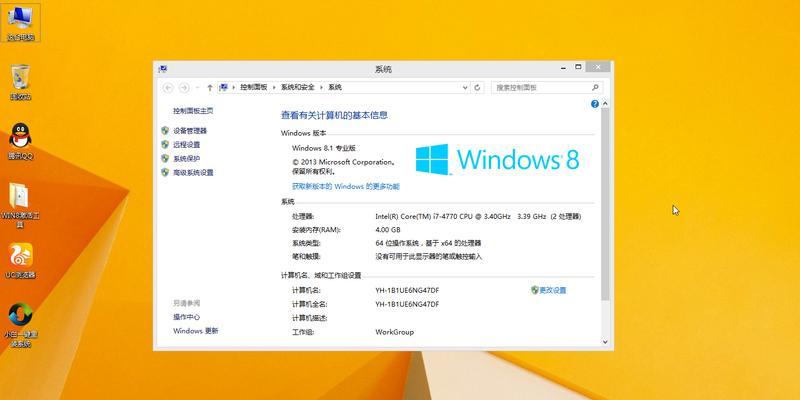Click shield icon beside 设备管理器
The height and width of the screenshot is (400, 800).
pyautogui.click(x=165, y=131)
